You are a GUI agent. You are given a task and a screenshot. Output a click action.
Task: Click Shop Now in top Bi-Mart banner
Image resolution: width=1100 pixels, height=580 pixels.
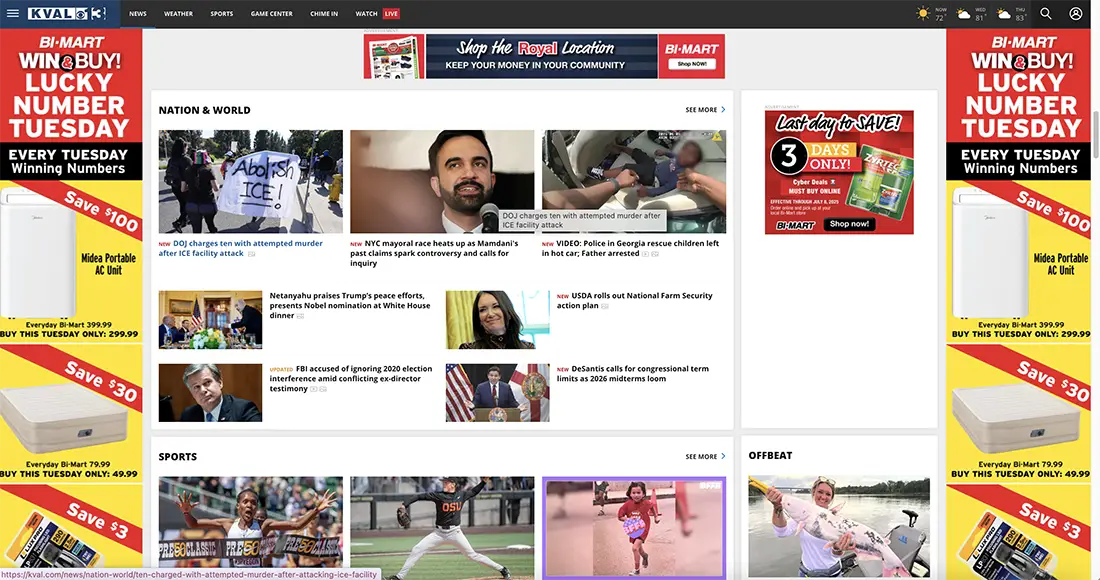click(691, 64)
